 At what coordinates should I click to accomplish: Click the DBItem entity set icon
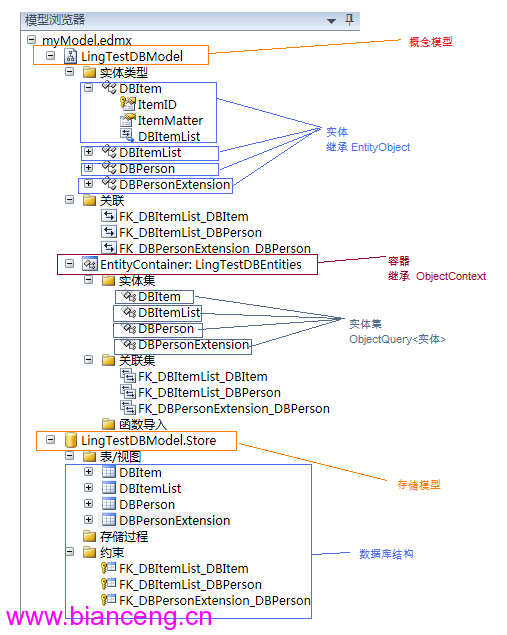[129, 296]
